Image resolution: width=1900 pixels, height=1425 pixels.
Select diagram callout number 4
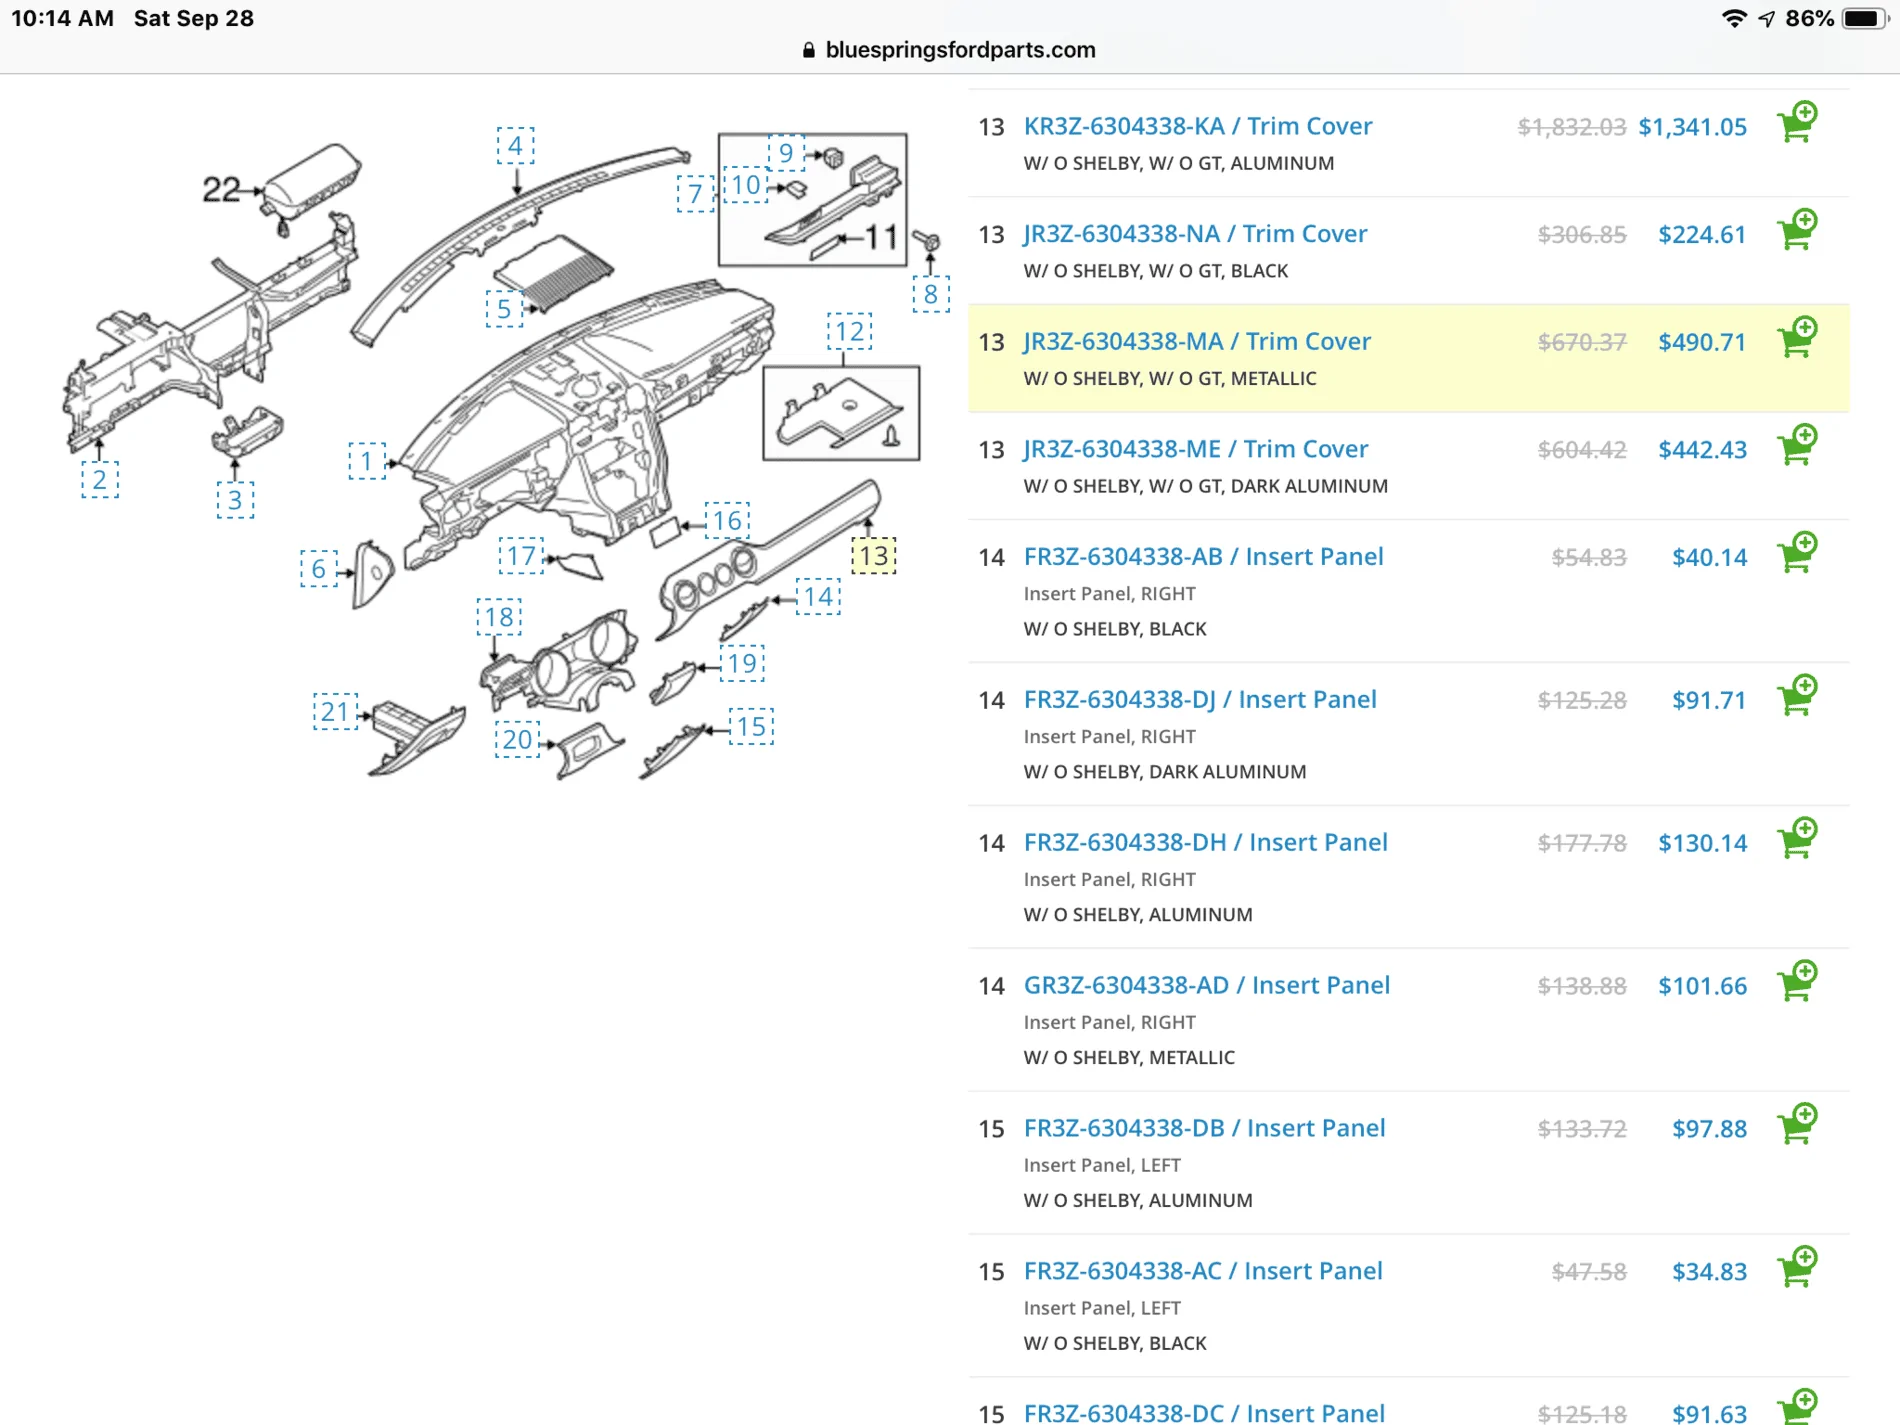click(515, 146)
